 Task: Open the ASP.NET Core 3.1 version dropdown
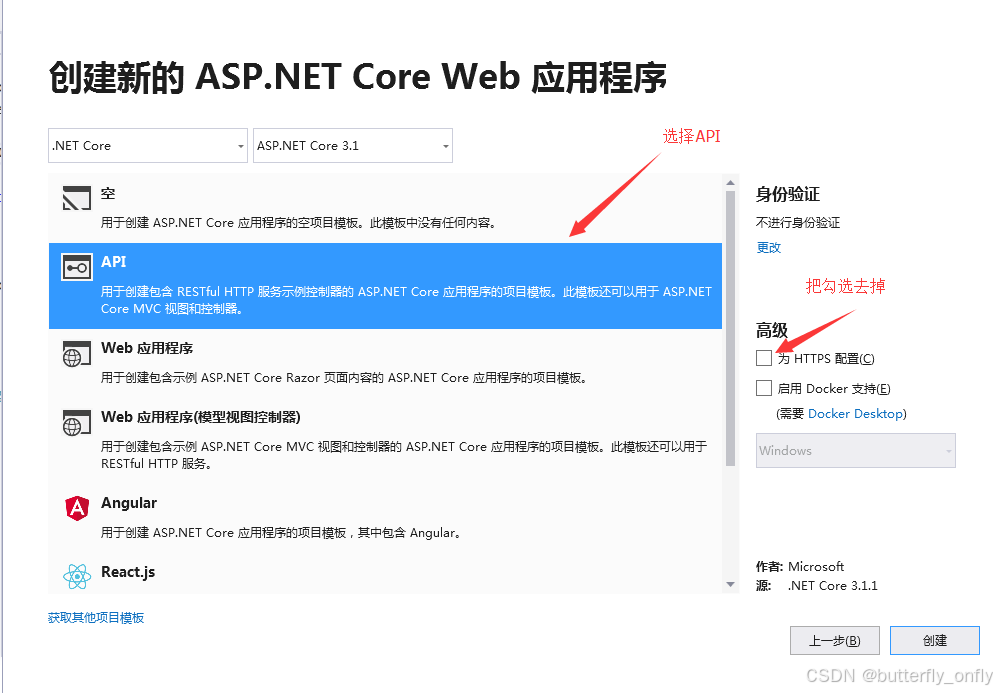353,146
